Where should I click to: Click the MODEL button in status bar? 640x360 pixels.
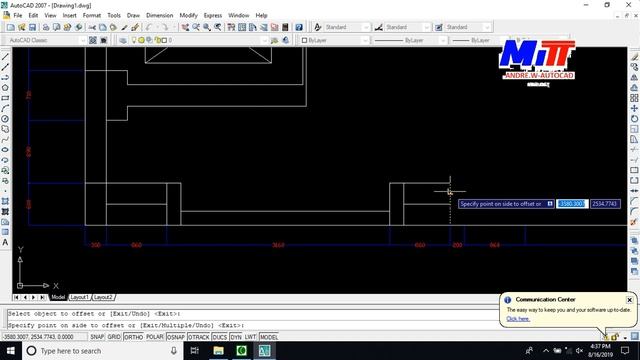pos(269,337)
